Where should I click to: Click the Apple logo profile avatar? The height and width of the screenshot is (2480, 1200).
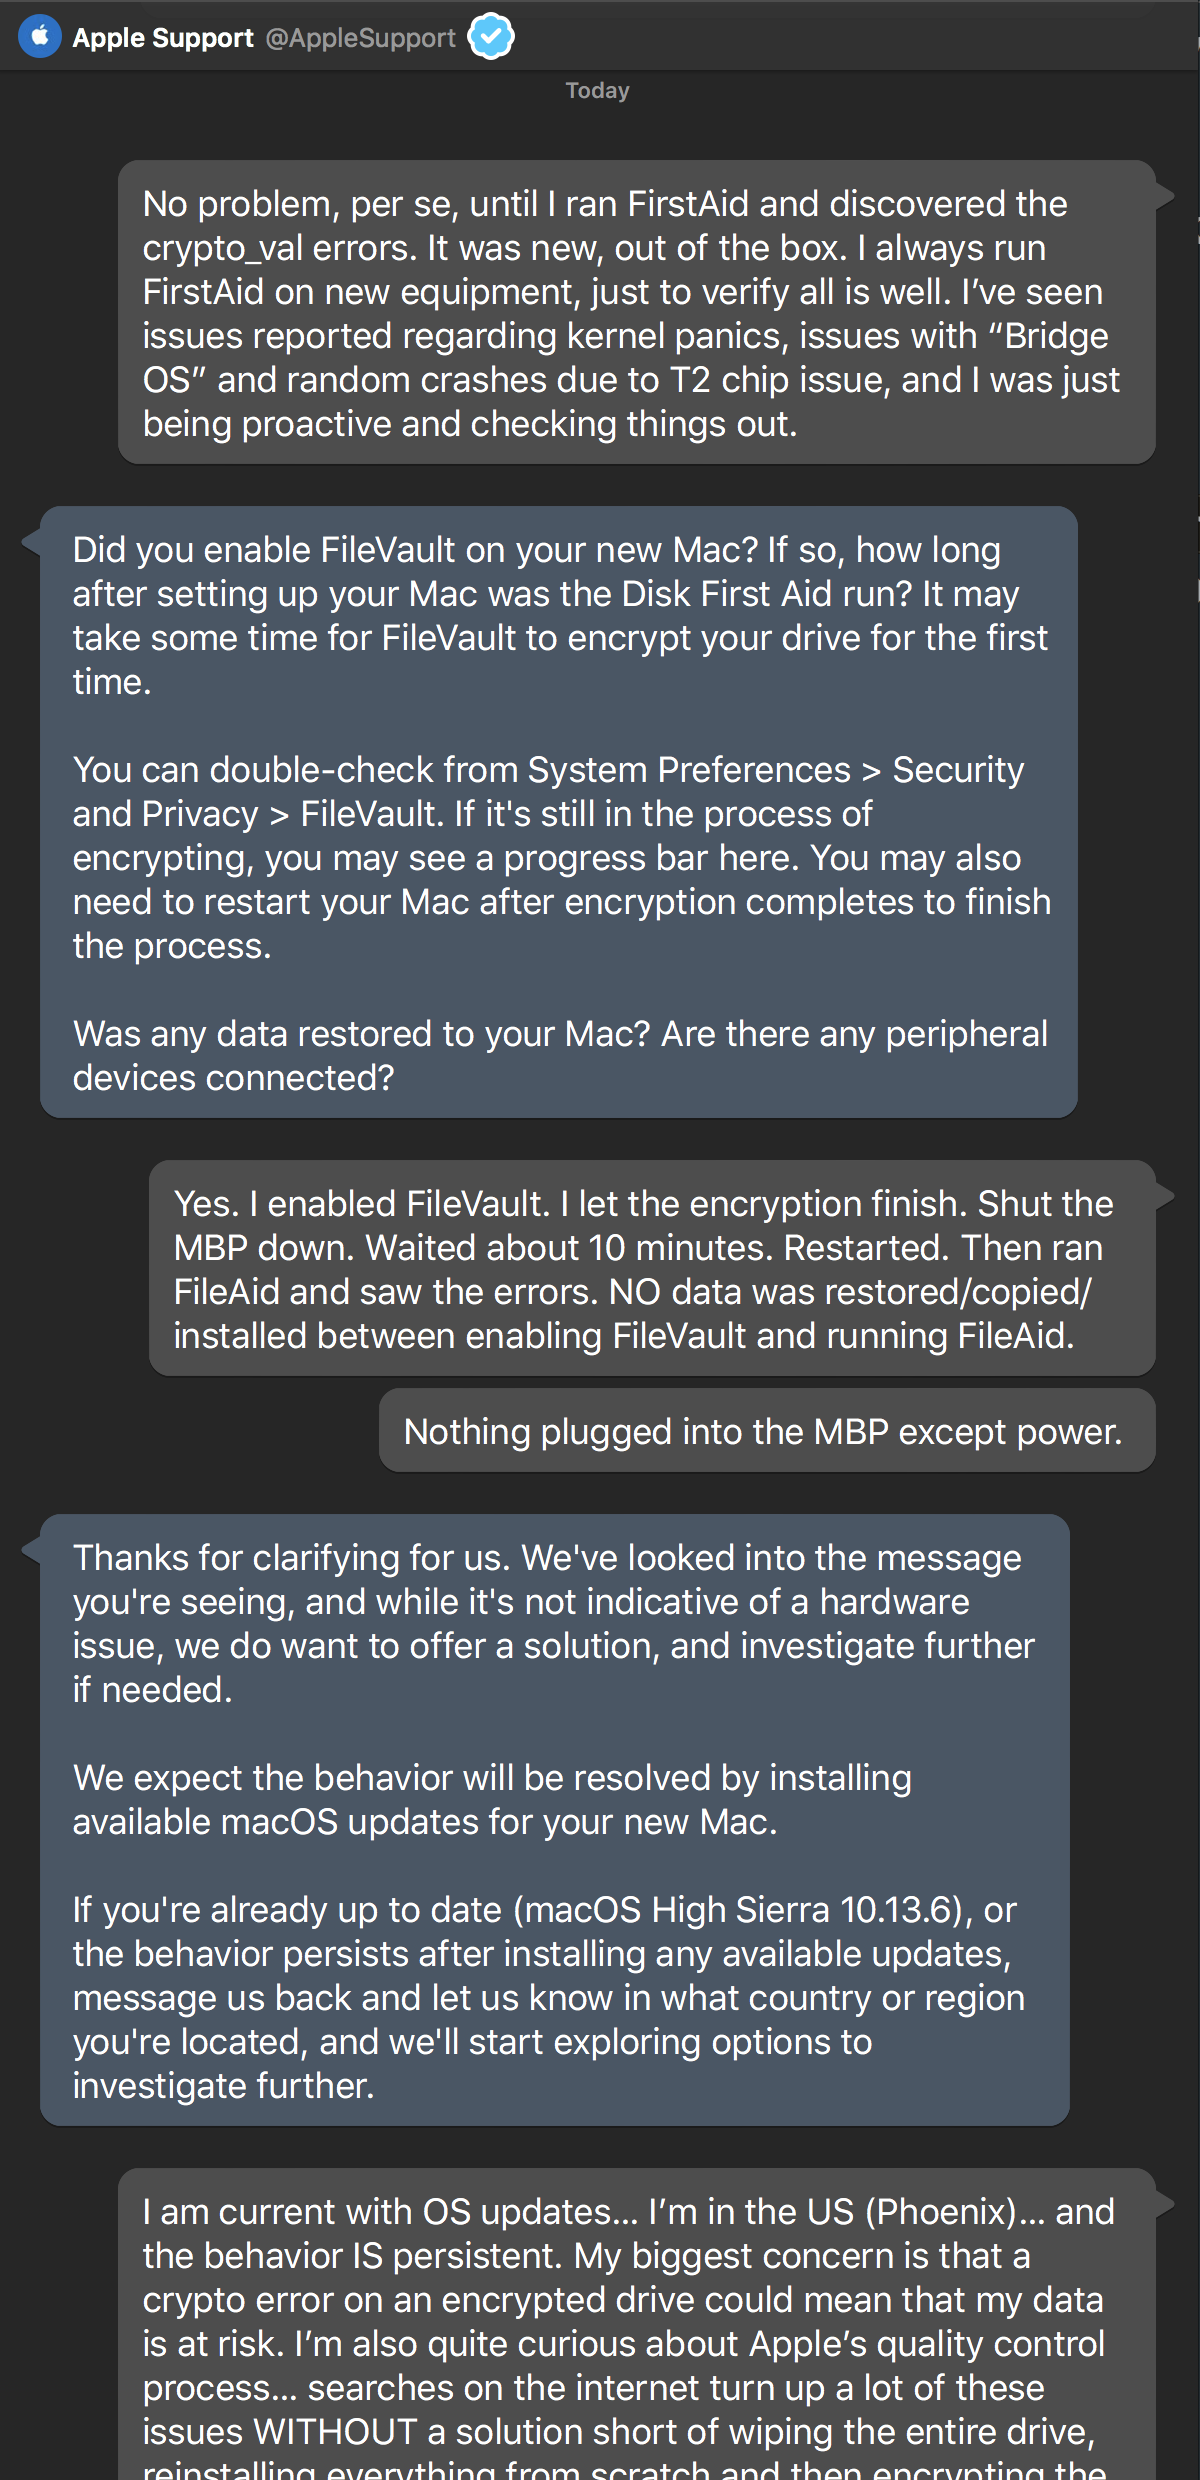coord(40,37)
